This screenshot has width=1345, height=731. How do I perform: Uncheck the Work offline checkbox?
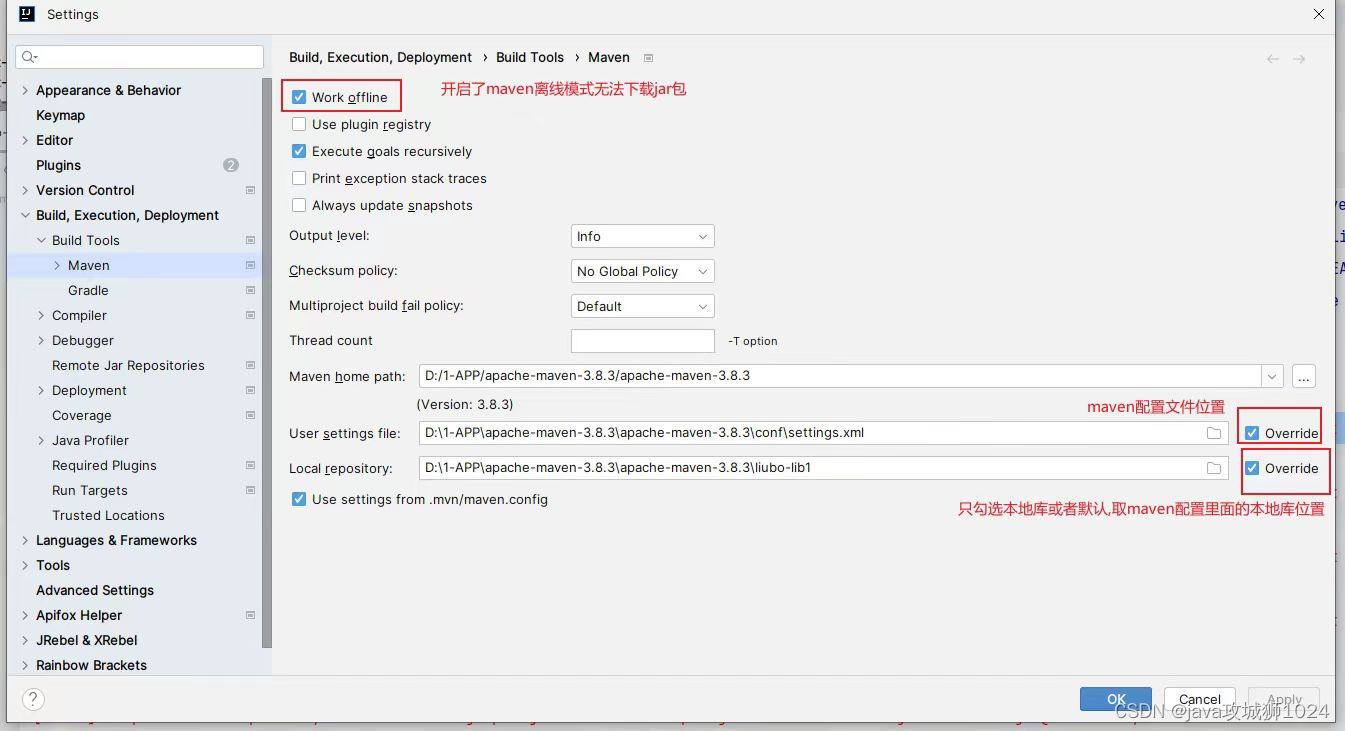[299, 97]
